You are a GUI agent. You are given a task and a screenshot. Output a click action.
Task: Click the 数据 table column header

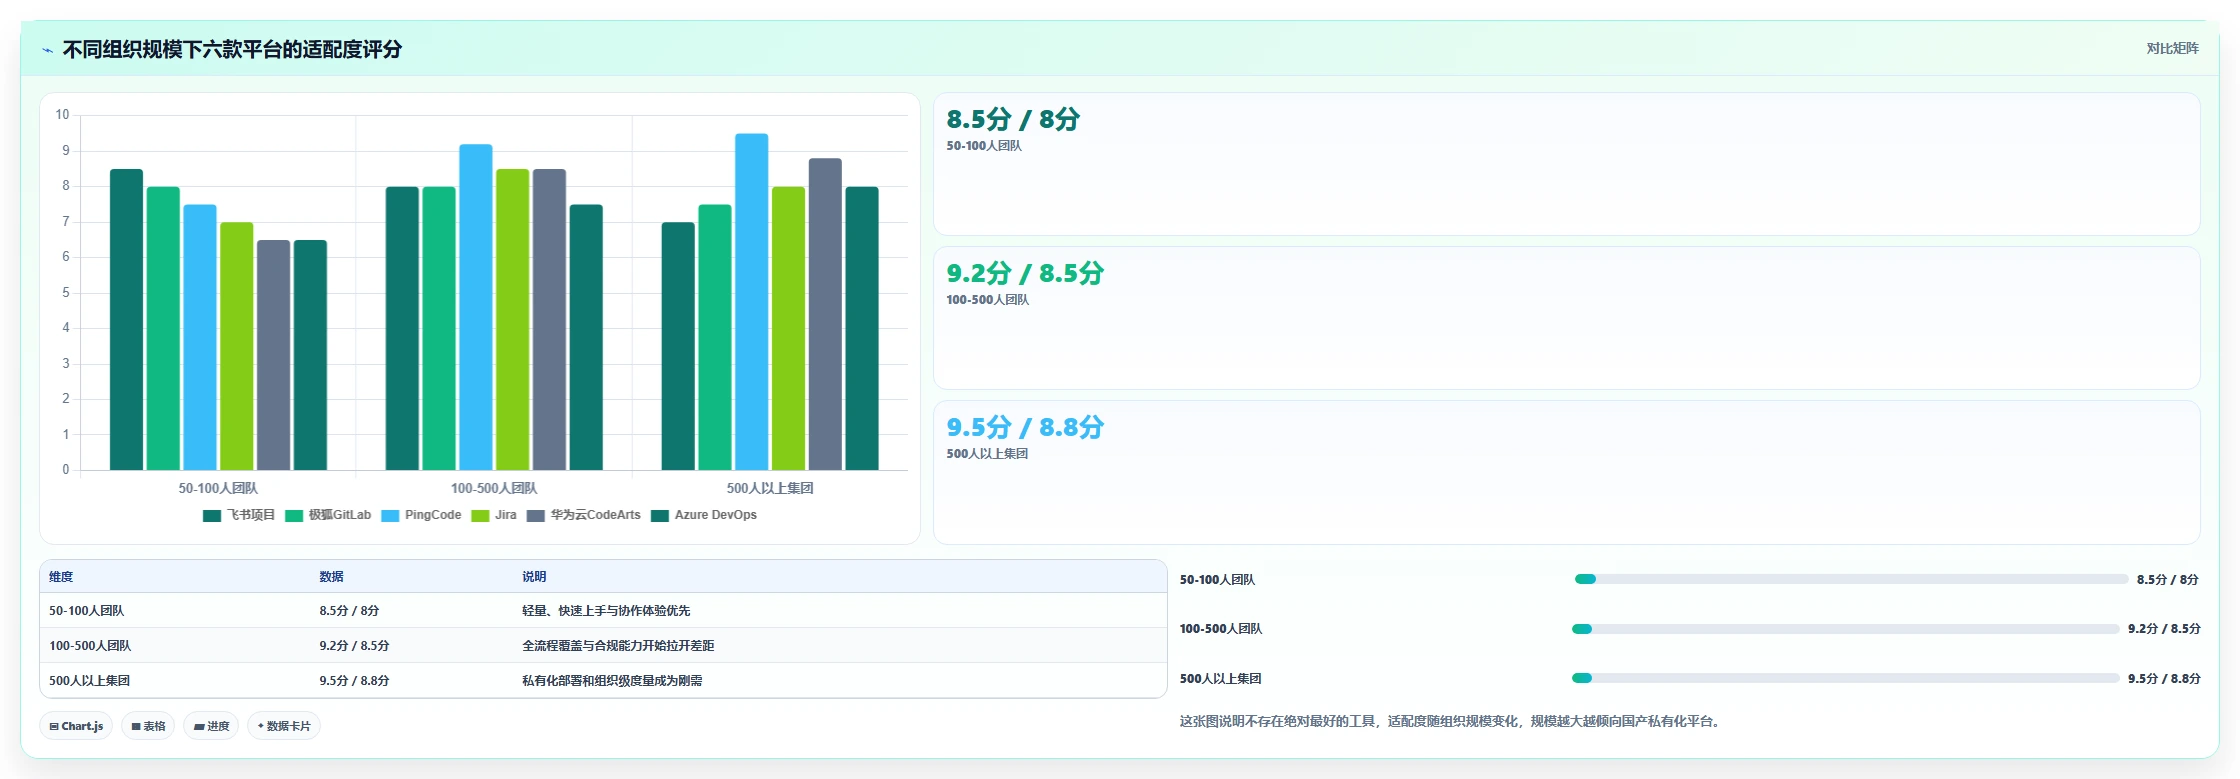332,577
